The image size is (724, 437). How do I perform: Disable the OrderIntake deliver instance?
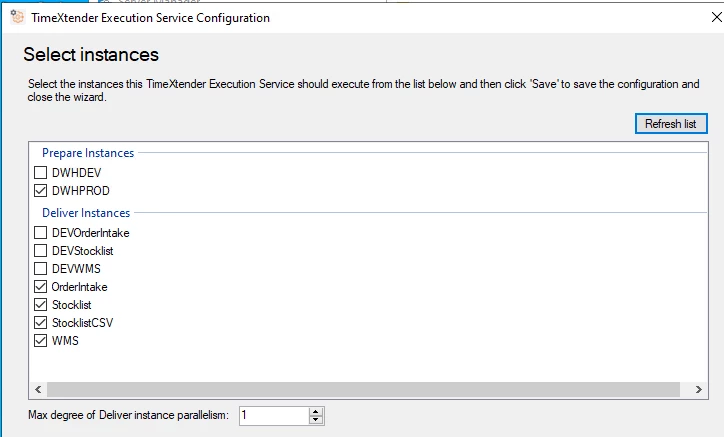[x=41, y=286]
